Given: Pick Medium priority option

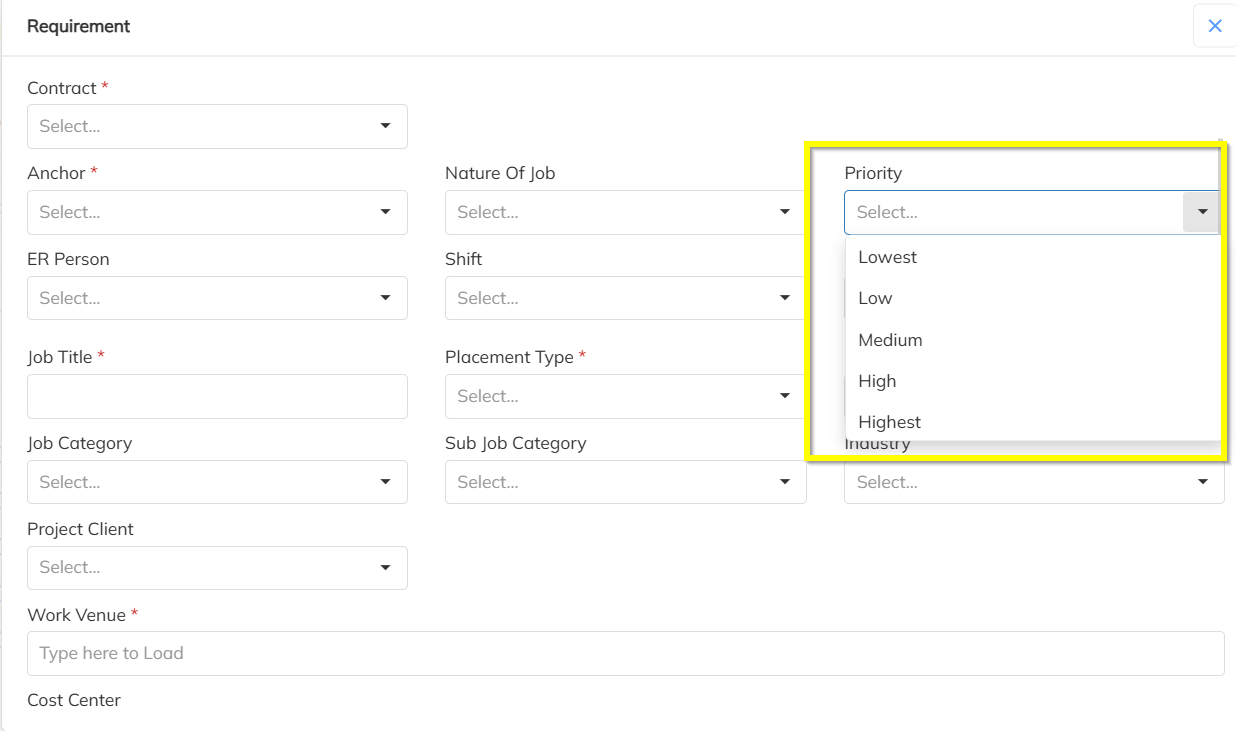Looking at the screenshot, I should (x=891, y=340).
